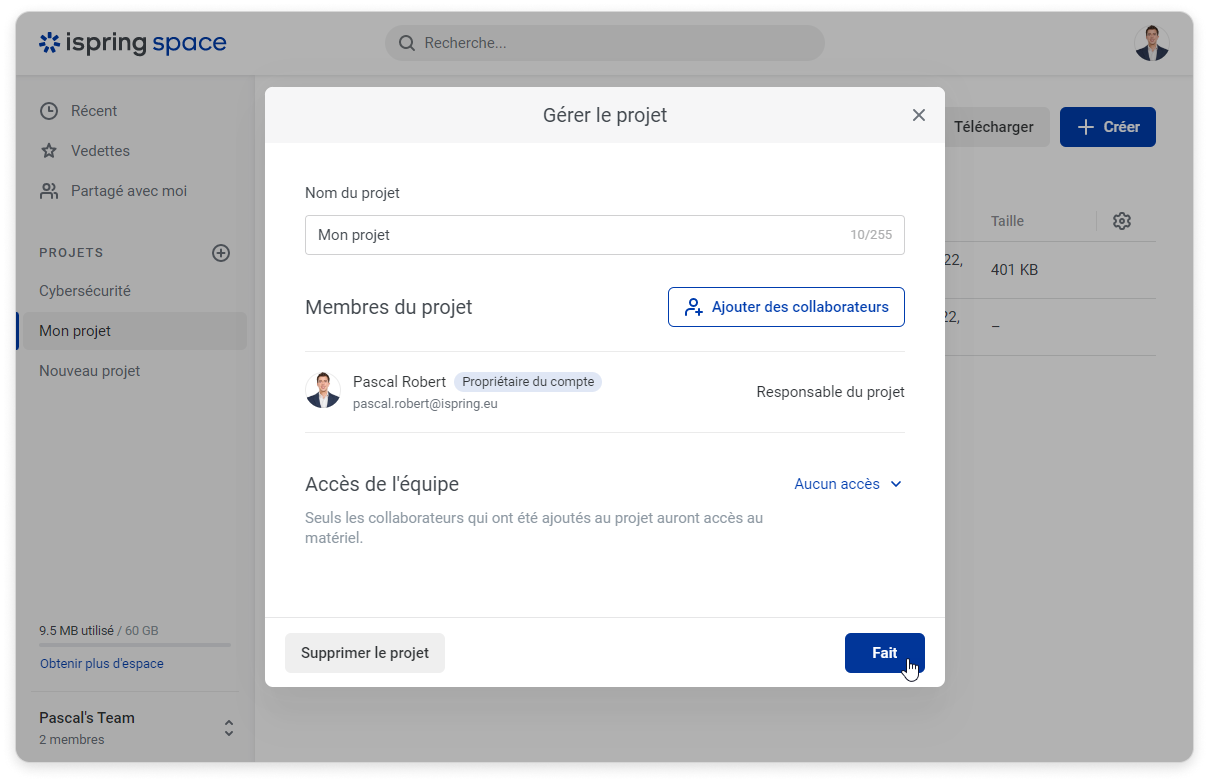Click the search magnifier icon
Viewport: 1209px width, 782px height.
pos(407,43)
